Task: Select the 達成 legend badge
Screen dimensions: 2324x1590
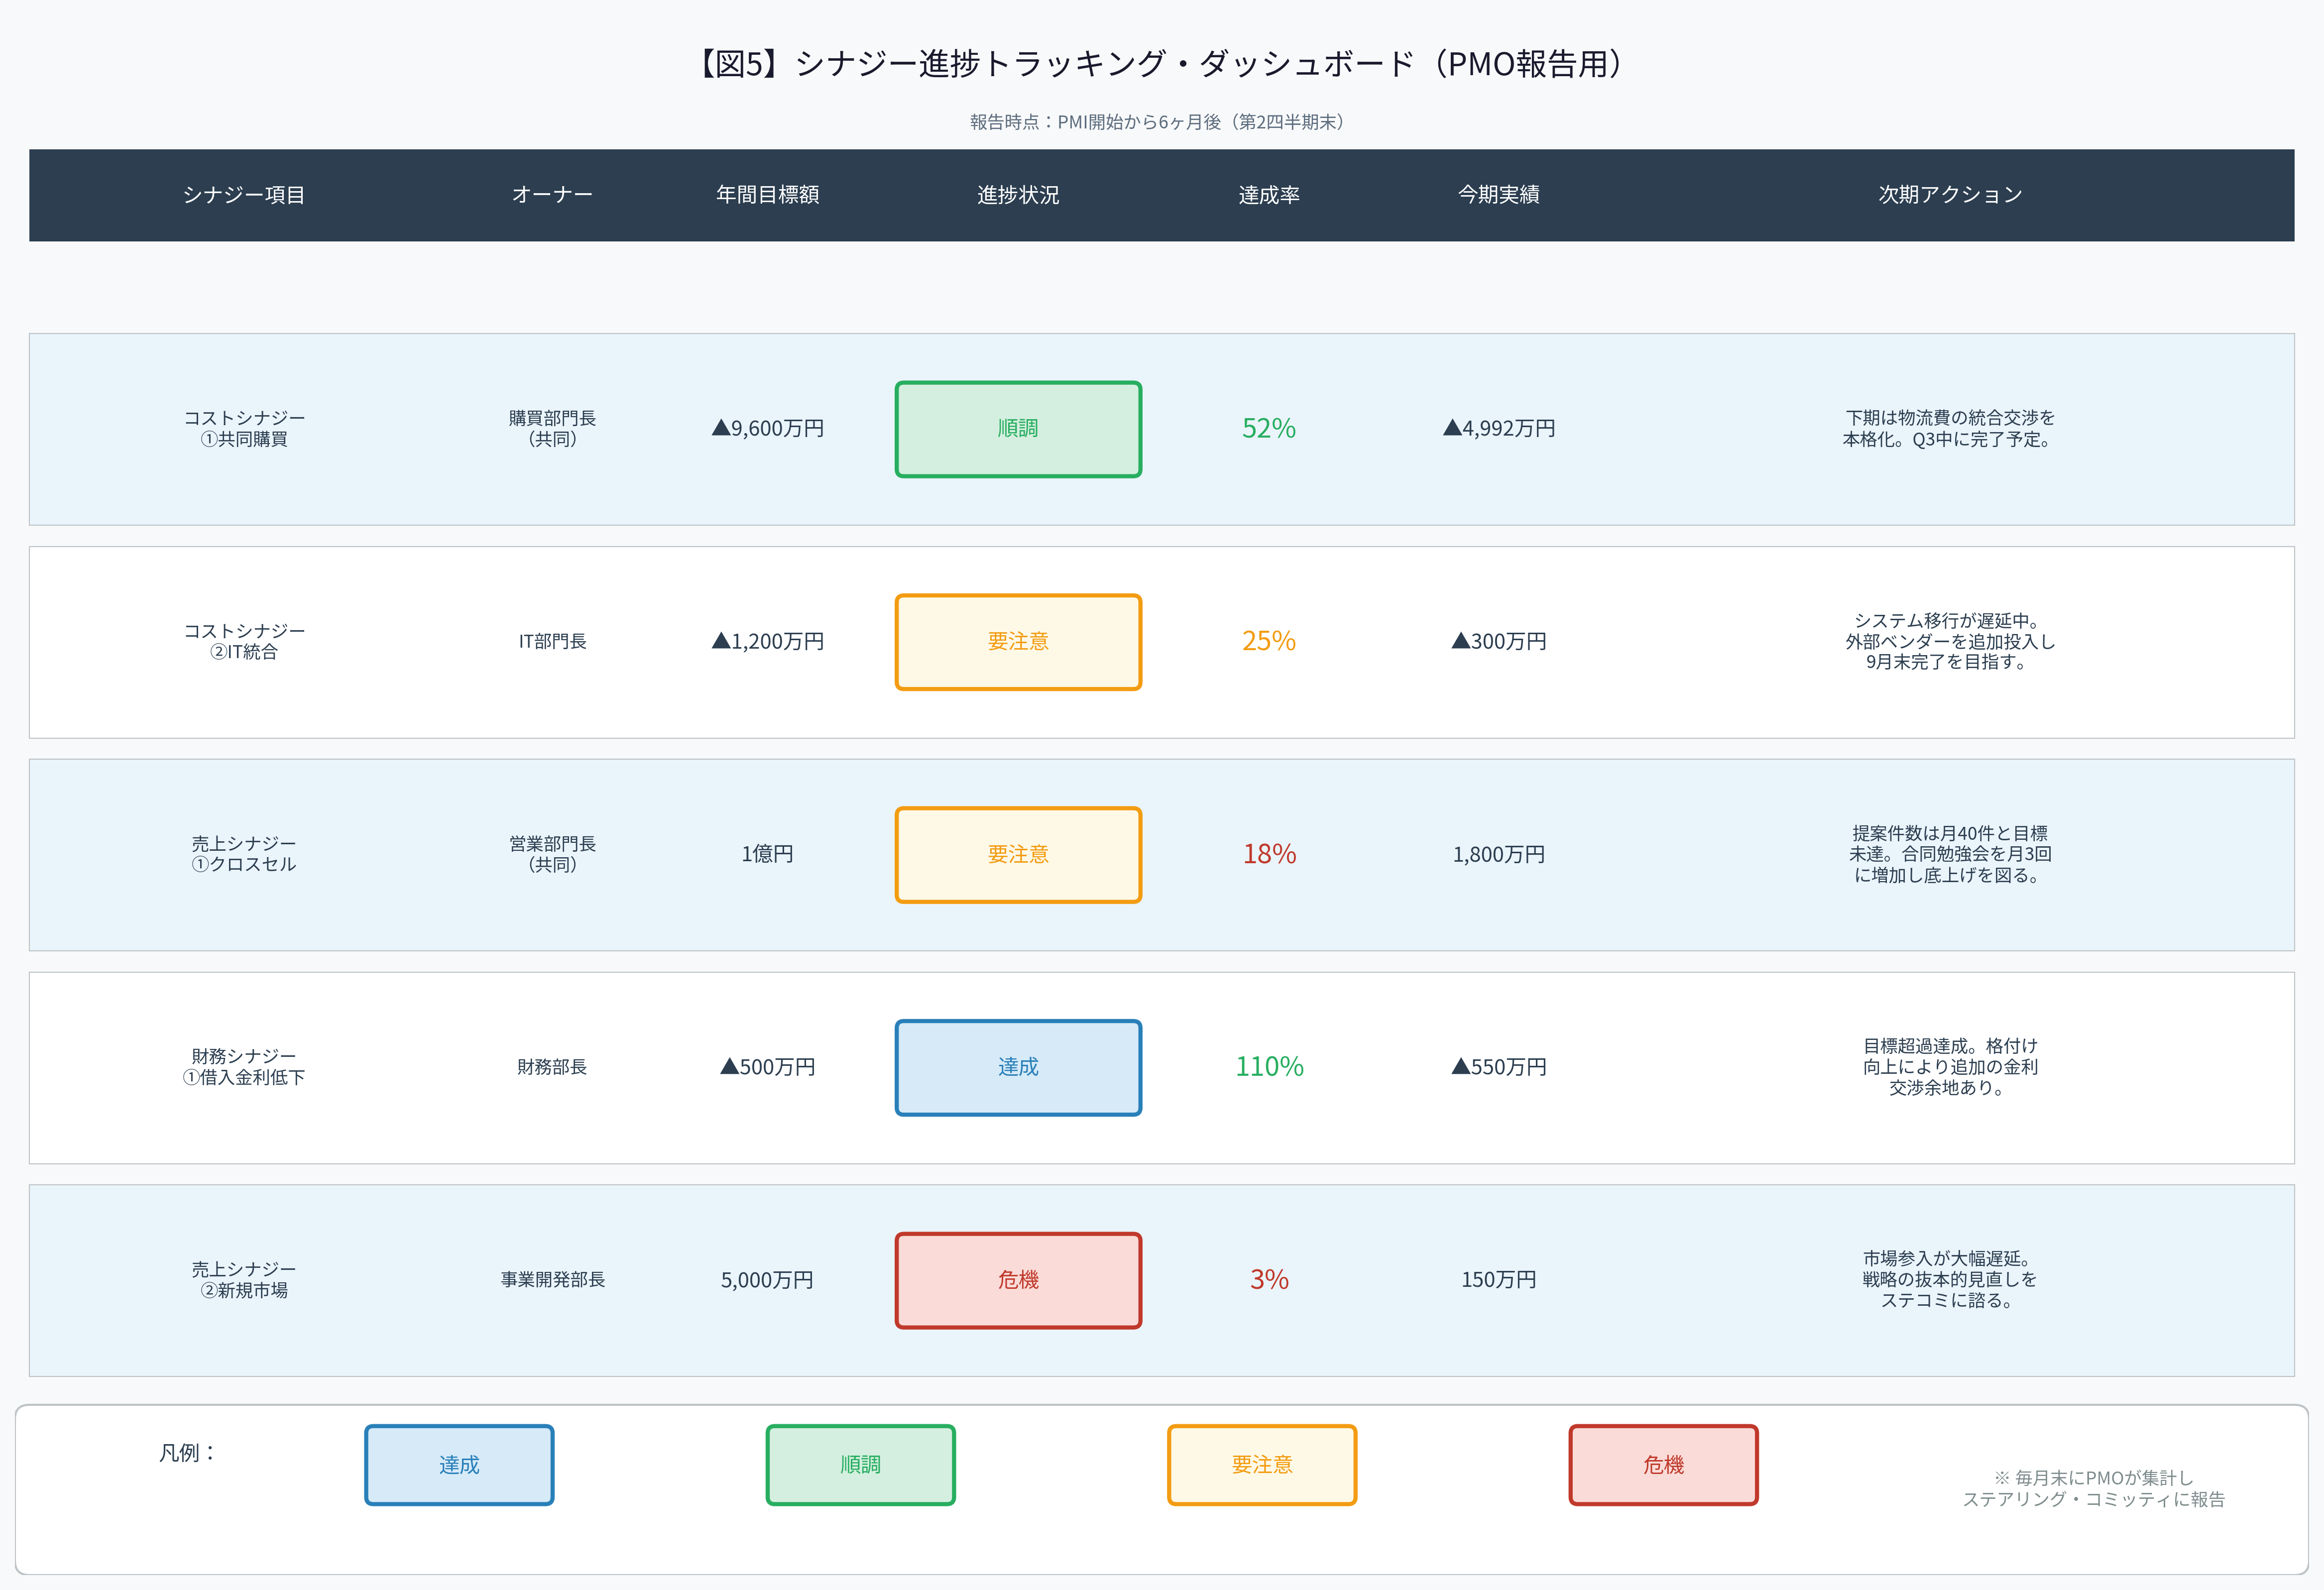Action: (x=459, y=1464)
